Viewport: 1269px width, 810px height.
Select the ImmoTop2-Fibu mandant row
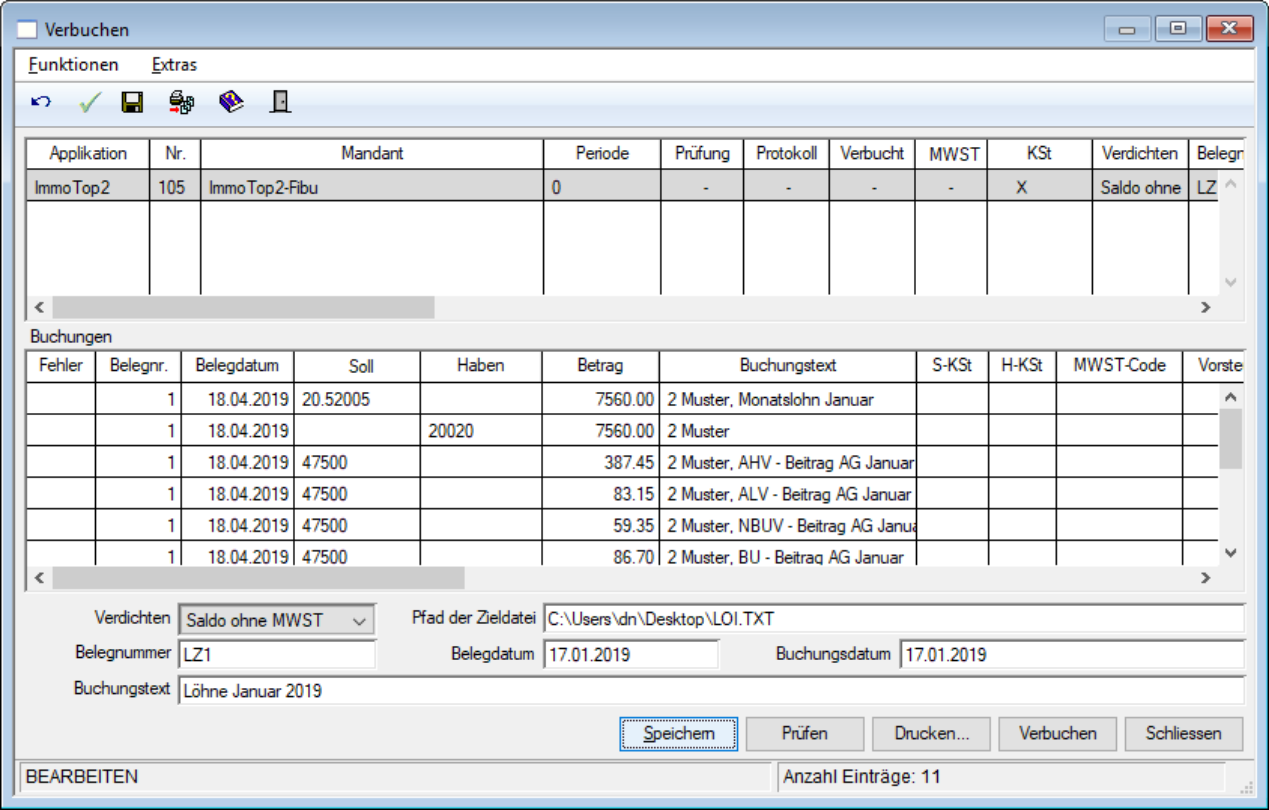tap(621, 187)
